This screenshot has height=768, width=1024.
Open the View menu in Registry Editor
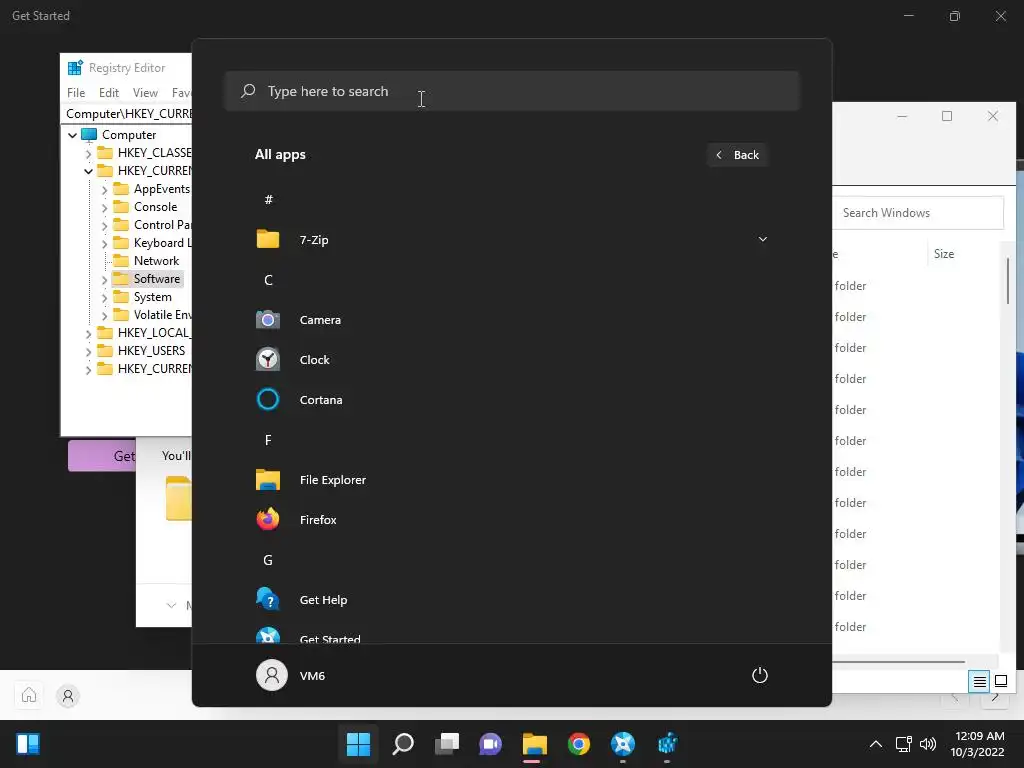pyautogui.click(x=145, y=93)
